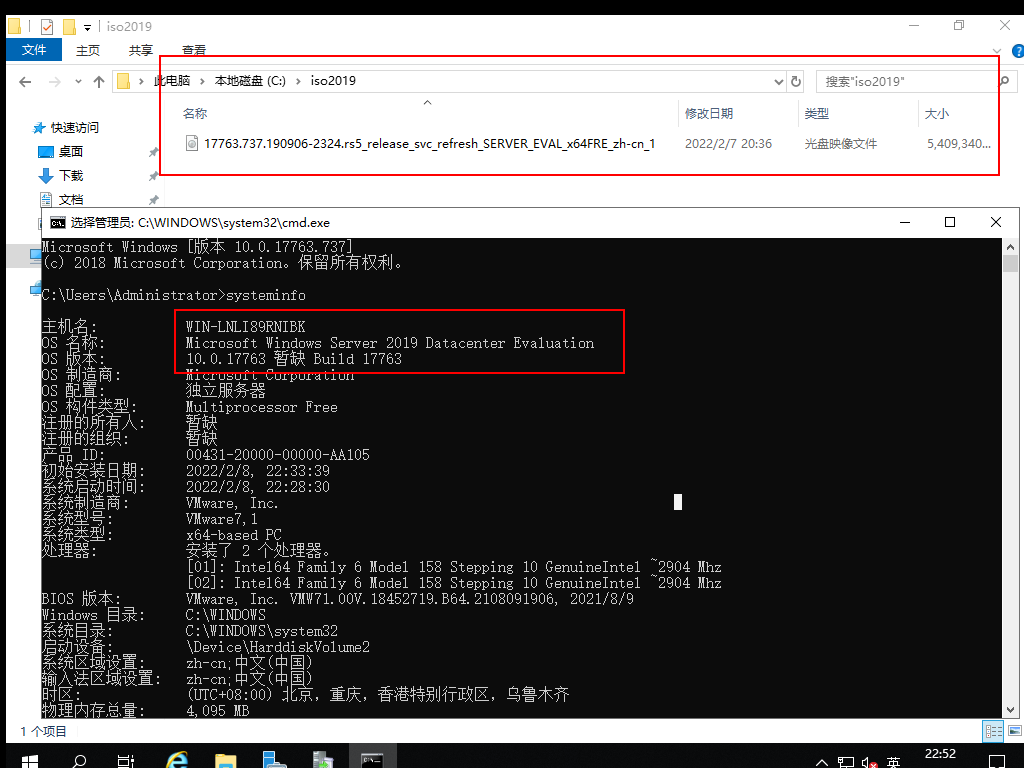Click the pin icon beside 文档
Screen dimensions: 1024x768
153,199
